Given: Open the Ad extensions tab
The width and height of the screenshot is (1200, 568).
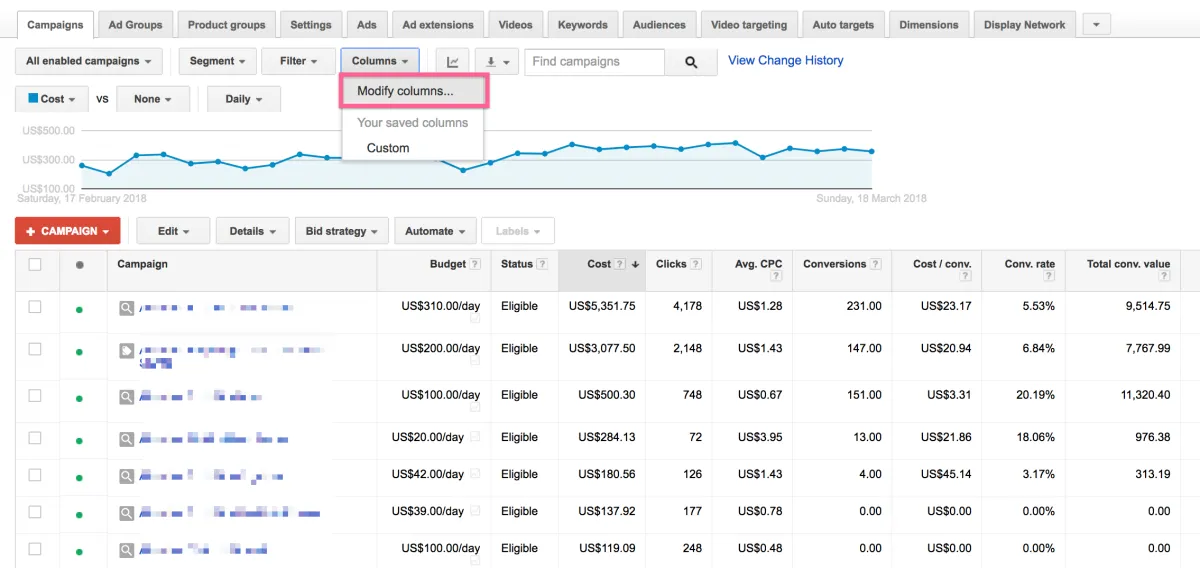Looking at the screenshot, I should pos(438,25).
